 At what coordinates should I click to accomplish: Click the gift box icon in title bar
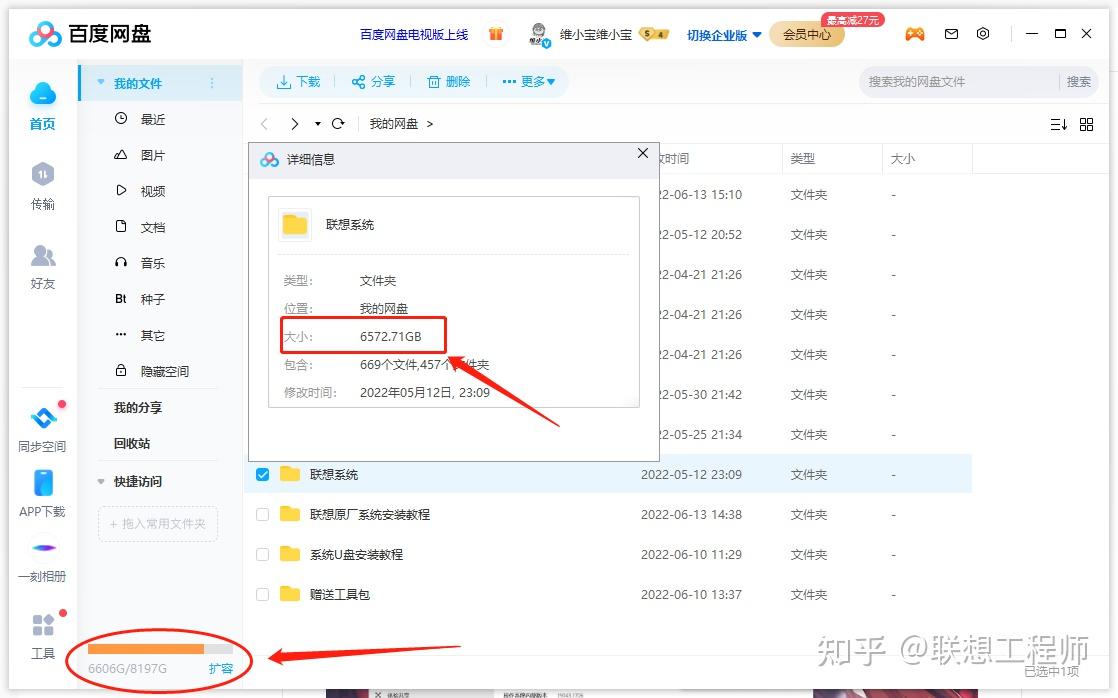click(x=496, y=34)
